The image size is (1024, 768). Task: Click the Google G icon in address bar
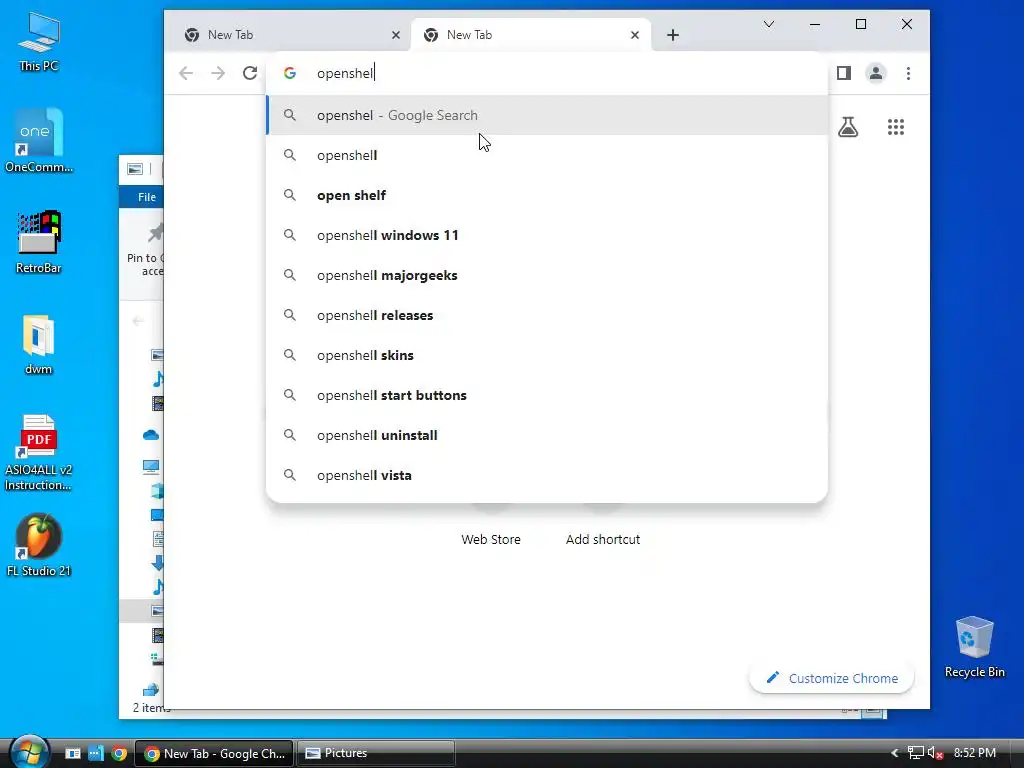click(290, 73)
